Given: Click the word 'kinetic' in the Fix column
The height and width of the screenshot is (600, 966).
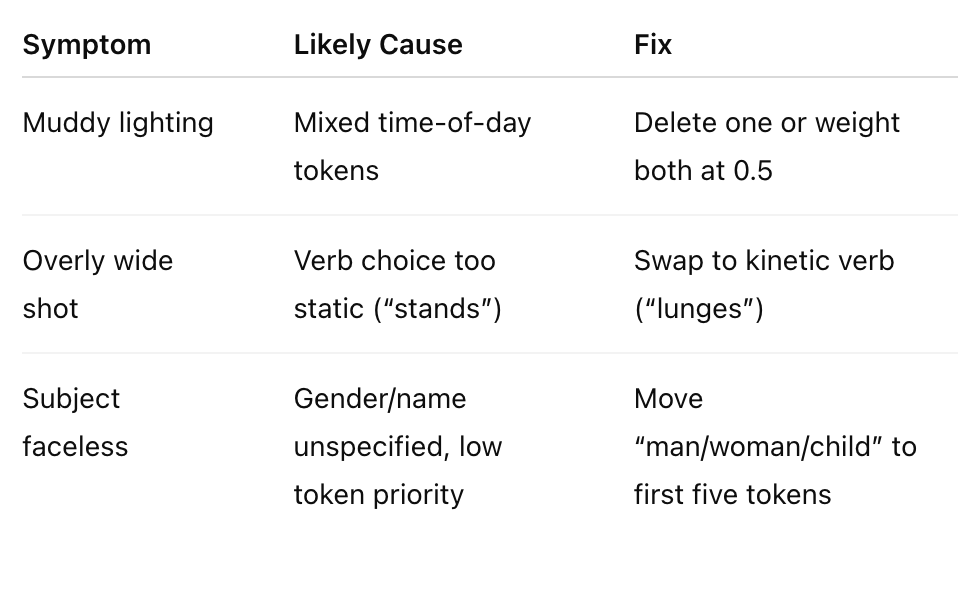Looking at the screenshot, I should point(772,261).
